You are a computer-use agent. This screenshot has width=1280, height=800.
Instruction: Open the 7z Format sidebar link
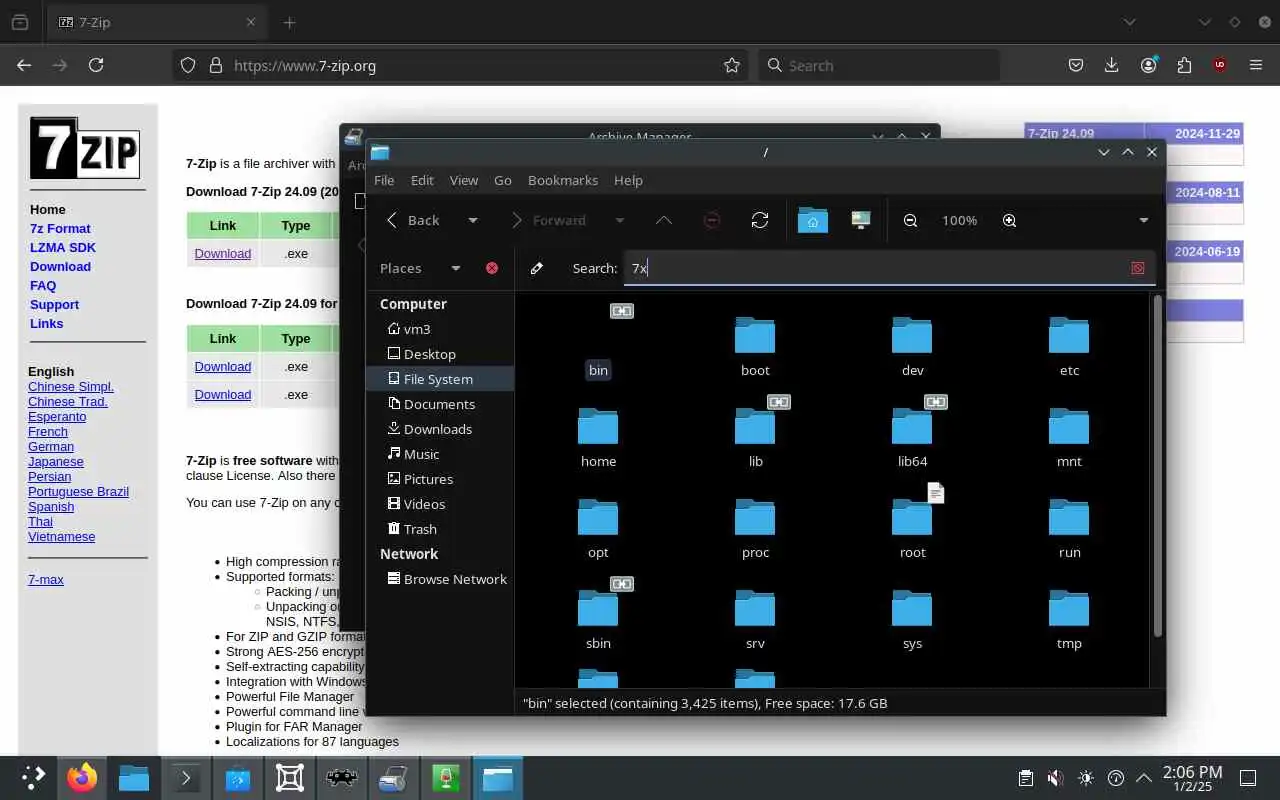pyautogui.click(x=60, y=228)
